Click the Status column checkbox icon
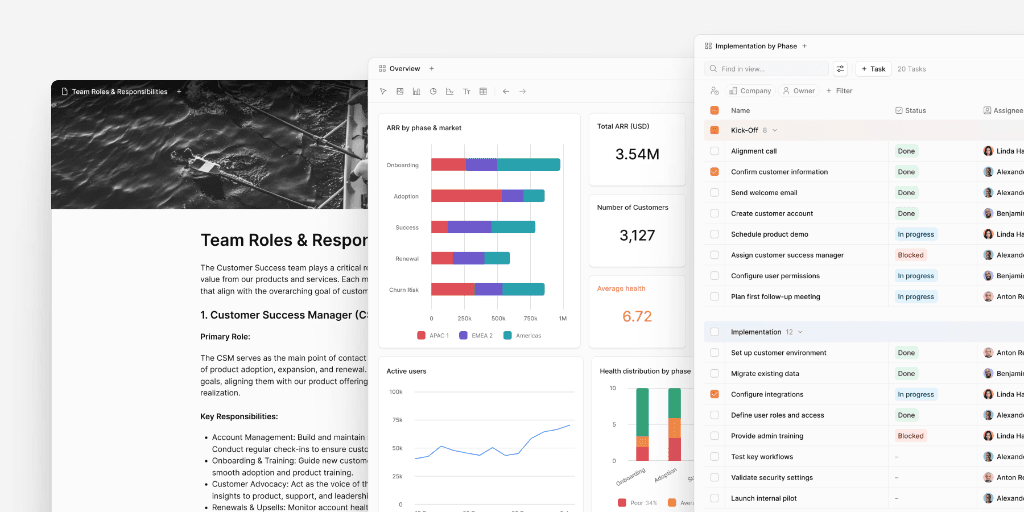Screen dimensions: 1024x512 click(899, 110)
